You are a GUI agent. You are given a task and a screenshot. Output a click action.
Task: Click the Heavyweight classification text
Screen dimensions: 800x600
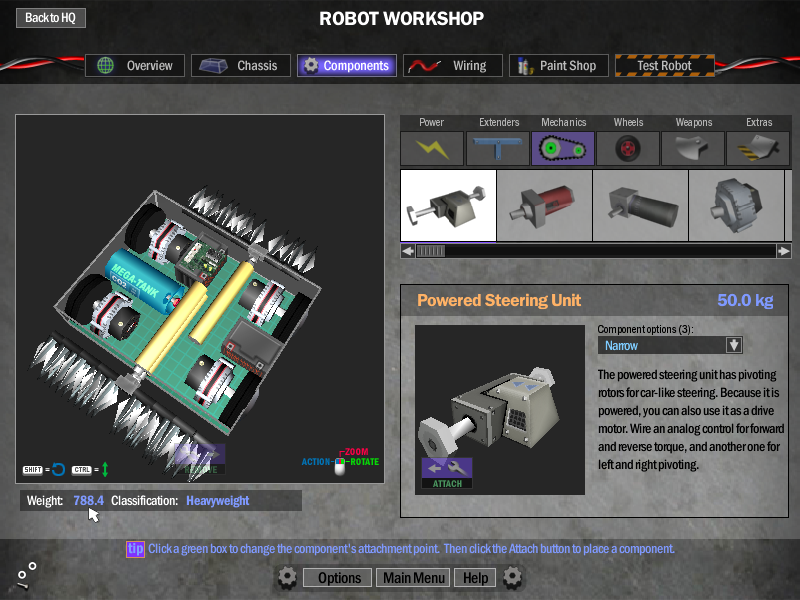(218, 501)
